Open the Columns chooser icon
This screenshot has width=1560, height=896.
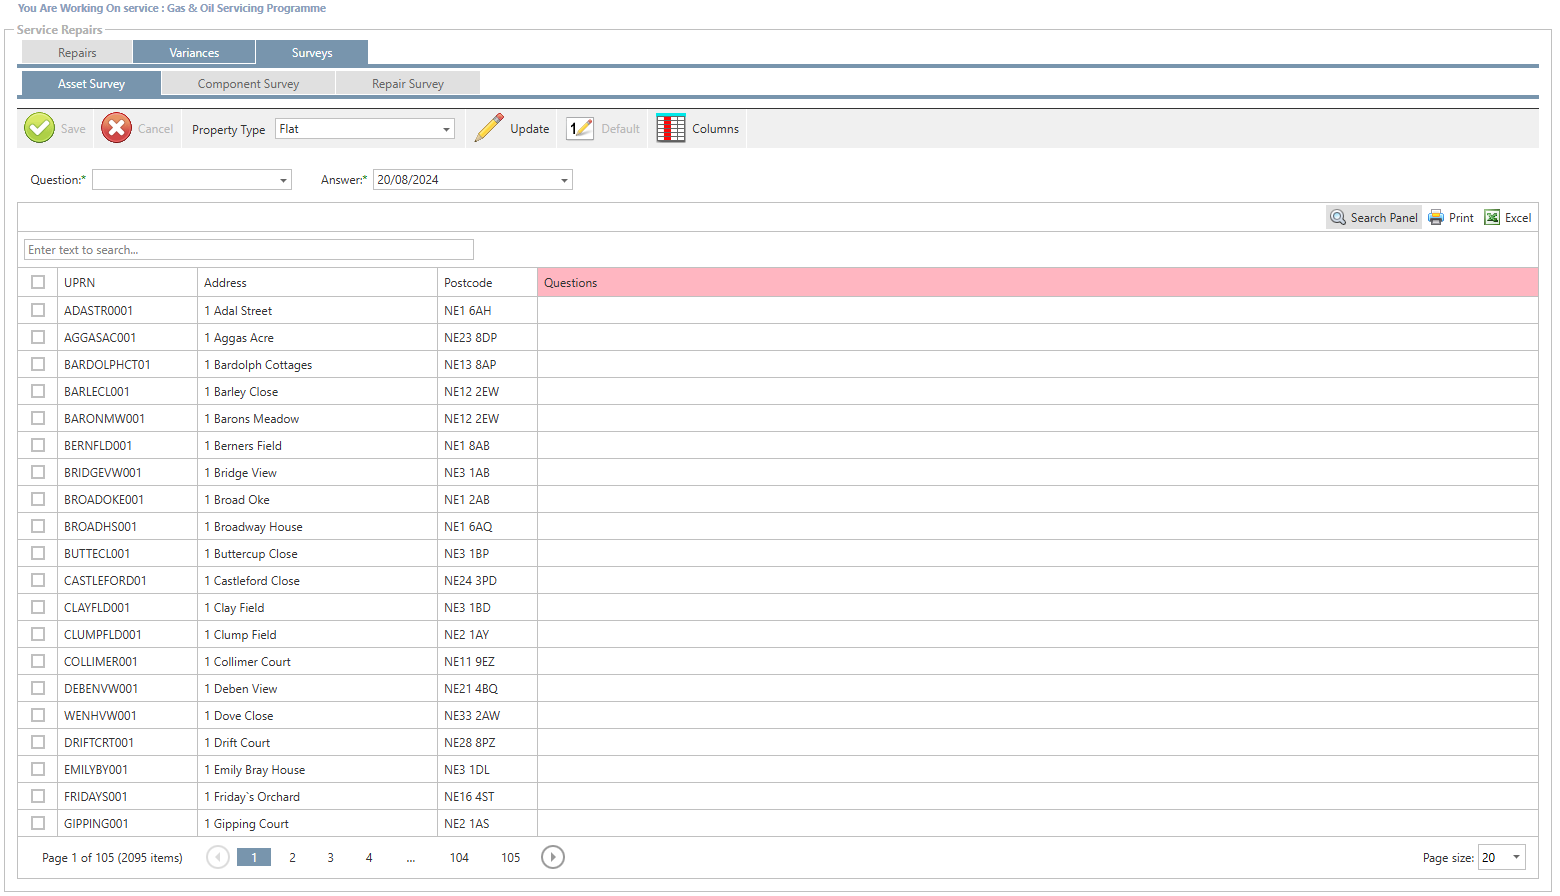[671, 128]
